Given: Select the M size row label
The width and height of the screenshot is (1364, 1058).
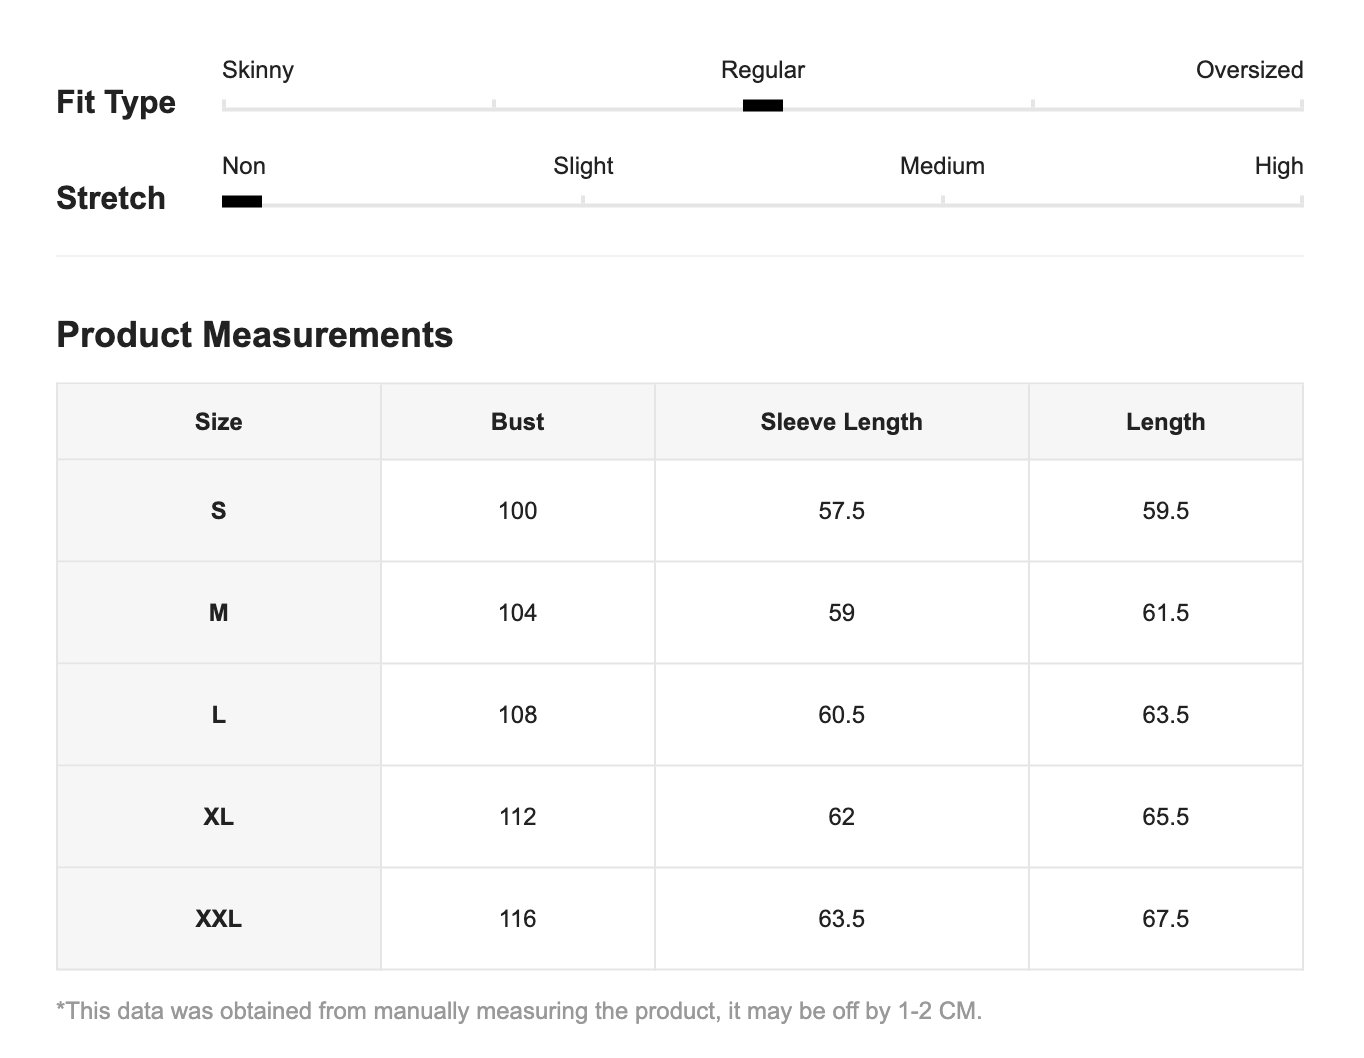Looking at the screenshot, I should (x=219, y=613).
